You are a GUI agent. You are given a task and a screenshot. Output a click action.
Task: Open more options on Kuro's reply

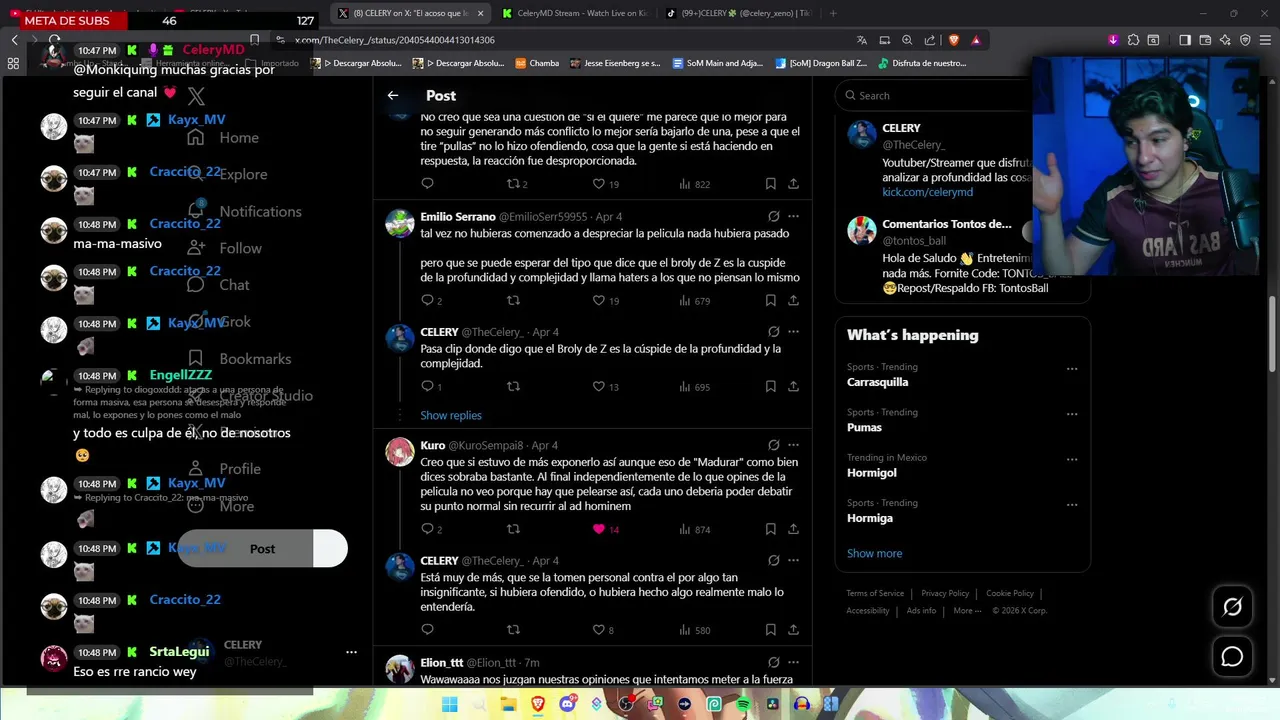pyautogui.click(x=794, y=445)
